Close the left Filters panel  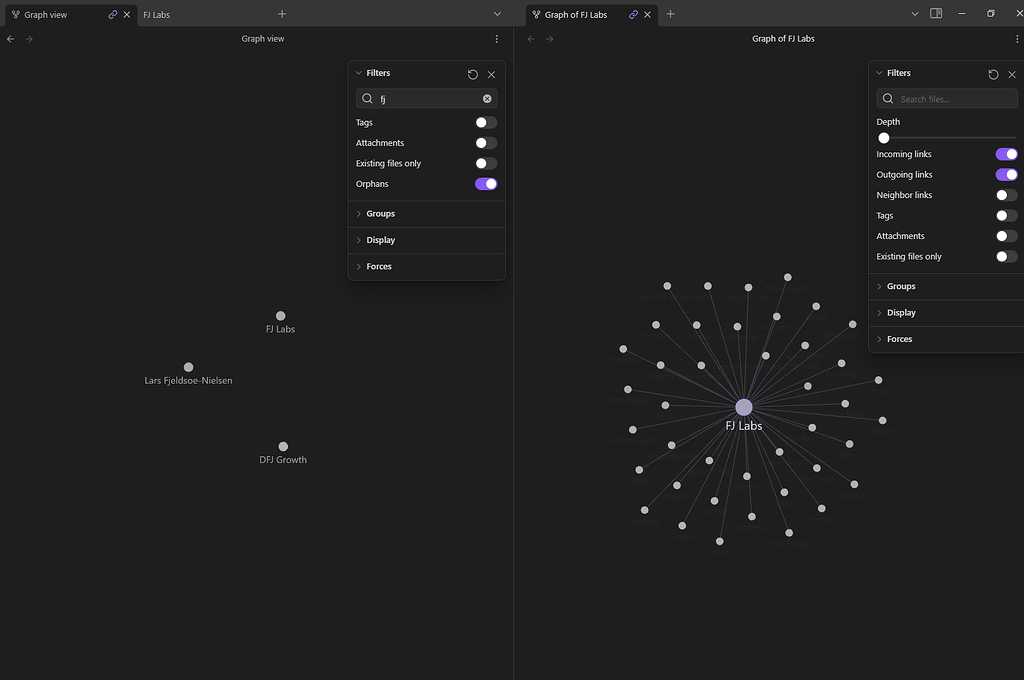click(491, 73)
